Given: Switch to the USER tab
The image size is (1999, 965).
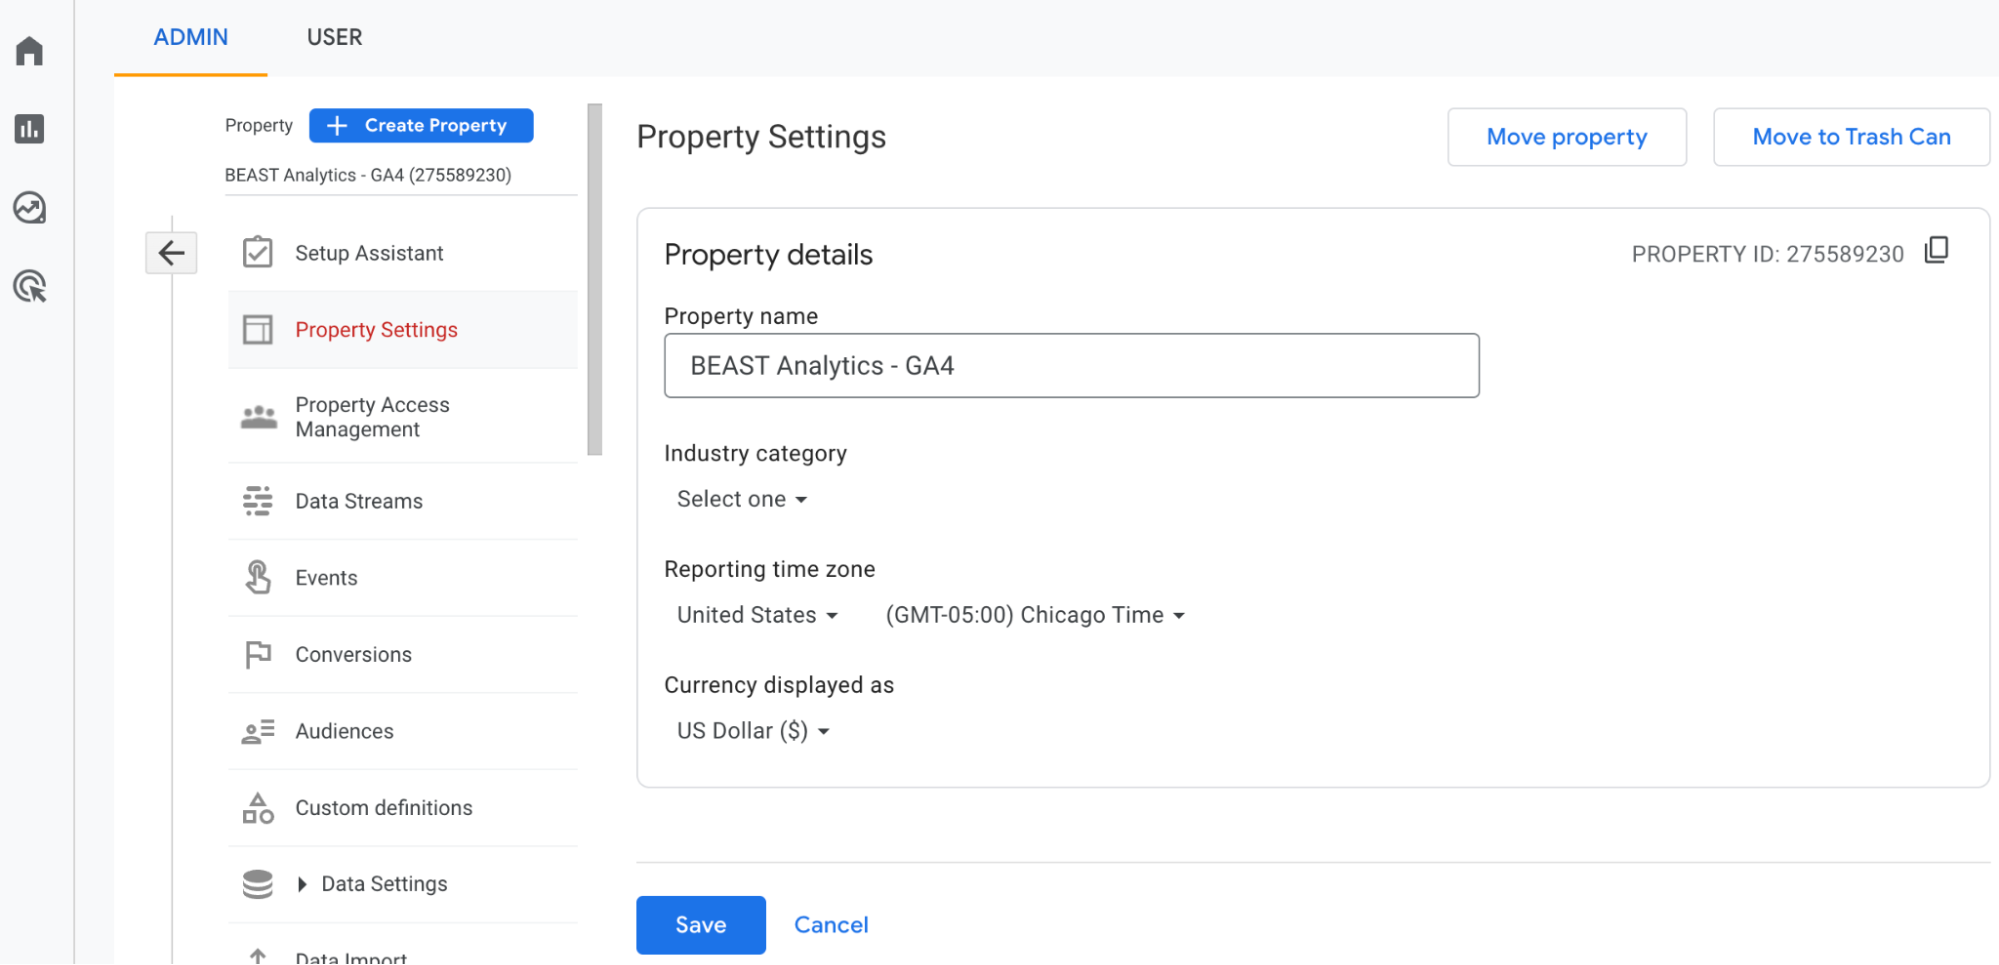Looking at the screenshot, I should tap(336, 37).
